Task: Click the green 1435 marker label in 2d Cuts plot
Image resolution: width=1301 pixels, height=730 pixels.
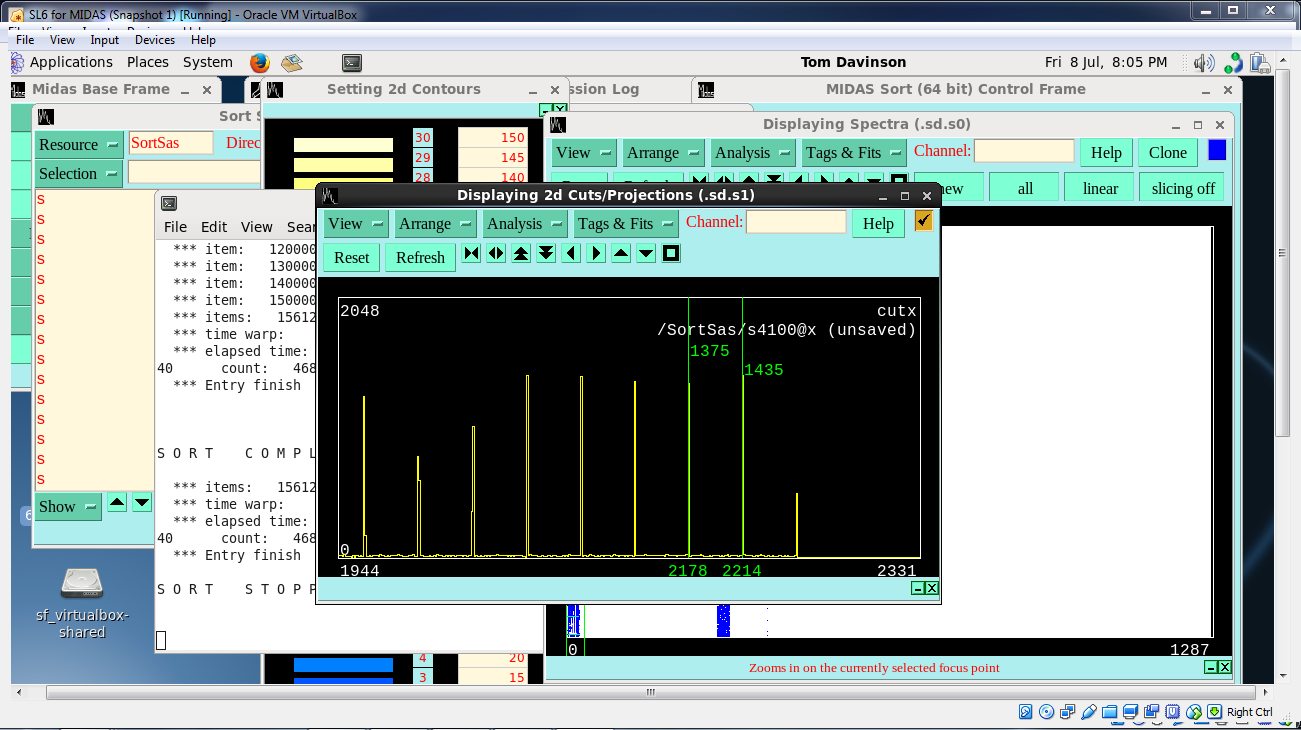Action: [764, 370]
